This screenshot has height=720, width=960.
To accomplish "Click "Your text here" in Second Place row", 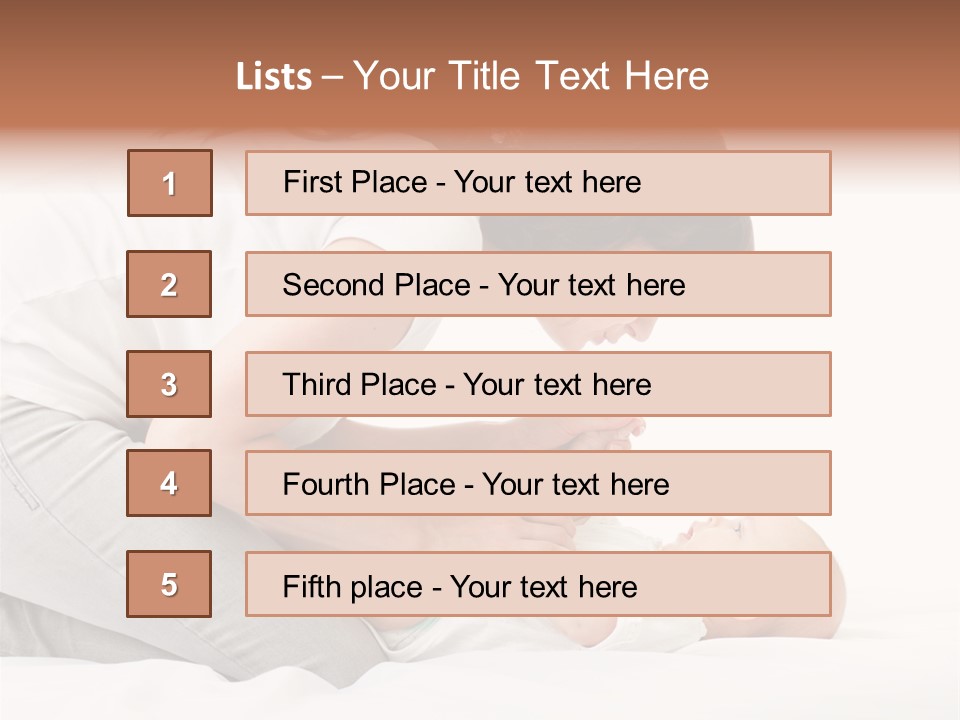I will [592, 285].
